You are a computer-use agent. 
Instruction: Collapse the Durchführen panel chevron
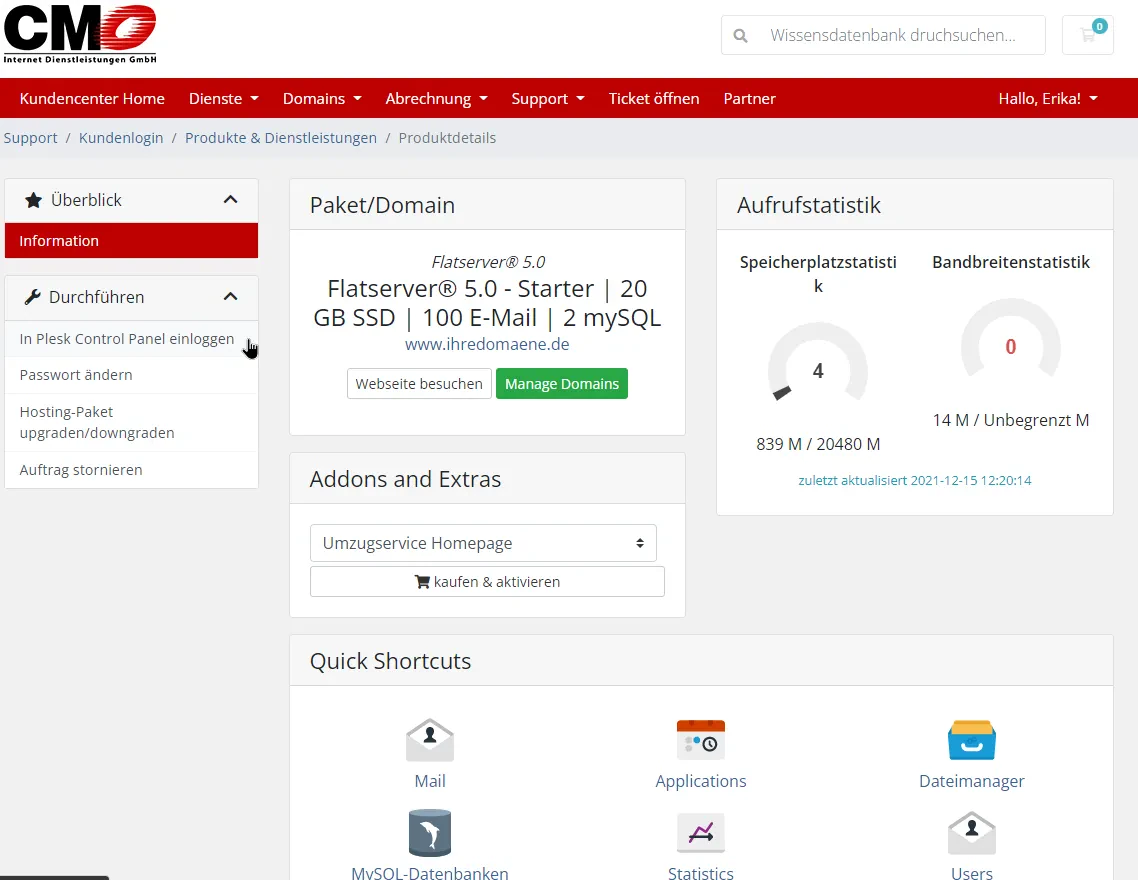coord(231,296)
